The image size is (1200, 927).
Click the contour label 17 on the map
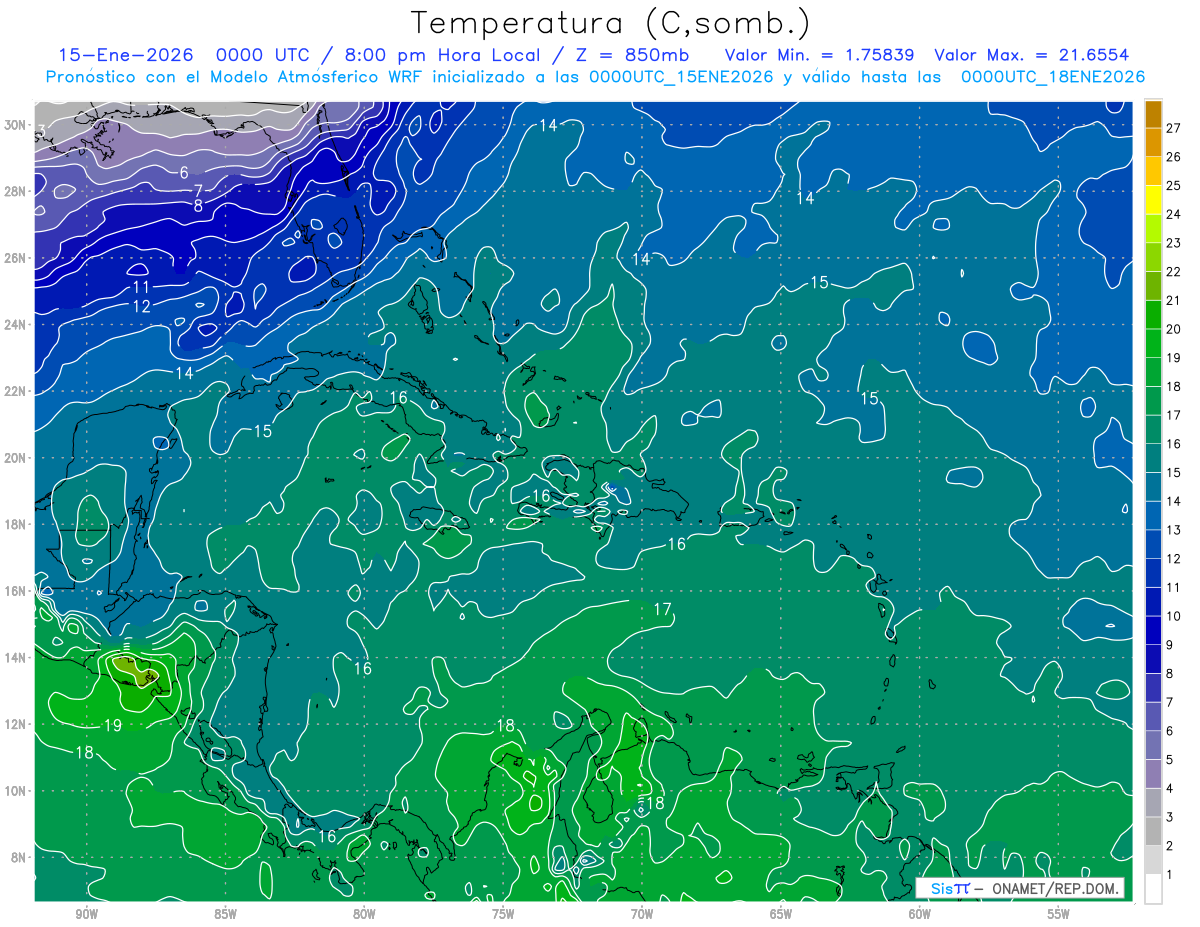[663, 609]
